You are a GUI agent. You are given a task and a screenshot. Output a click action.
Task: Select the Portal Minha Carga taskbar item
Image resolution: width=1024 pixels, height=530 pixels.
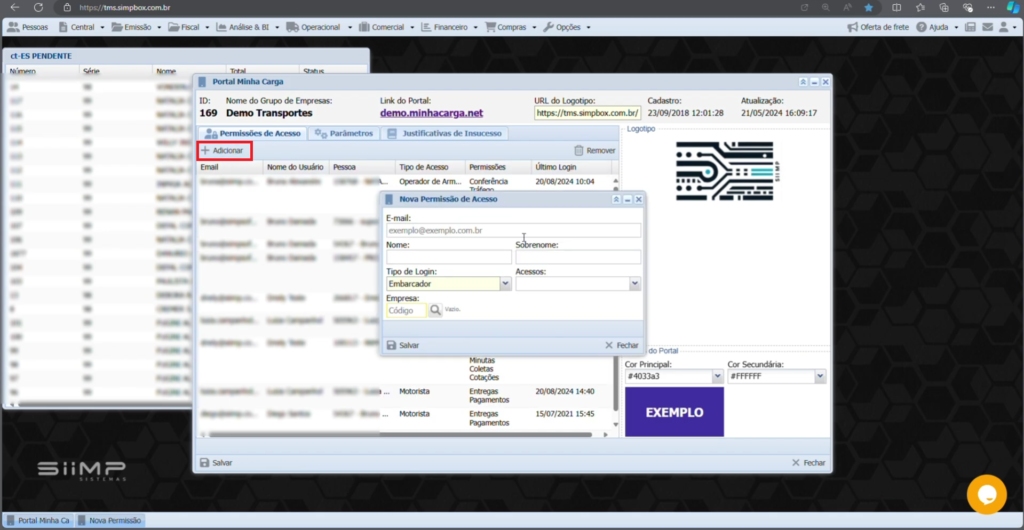(x=38, y=520)
